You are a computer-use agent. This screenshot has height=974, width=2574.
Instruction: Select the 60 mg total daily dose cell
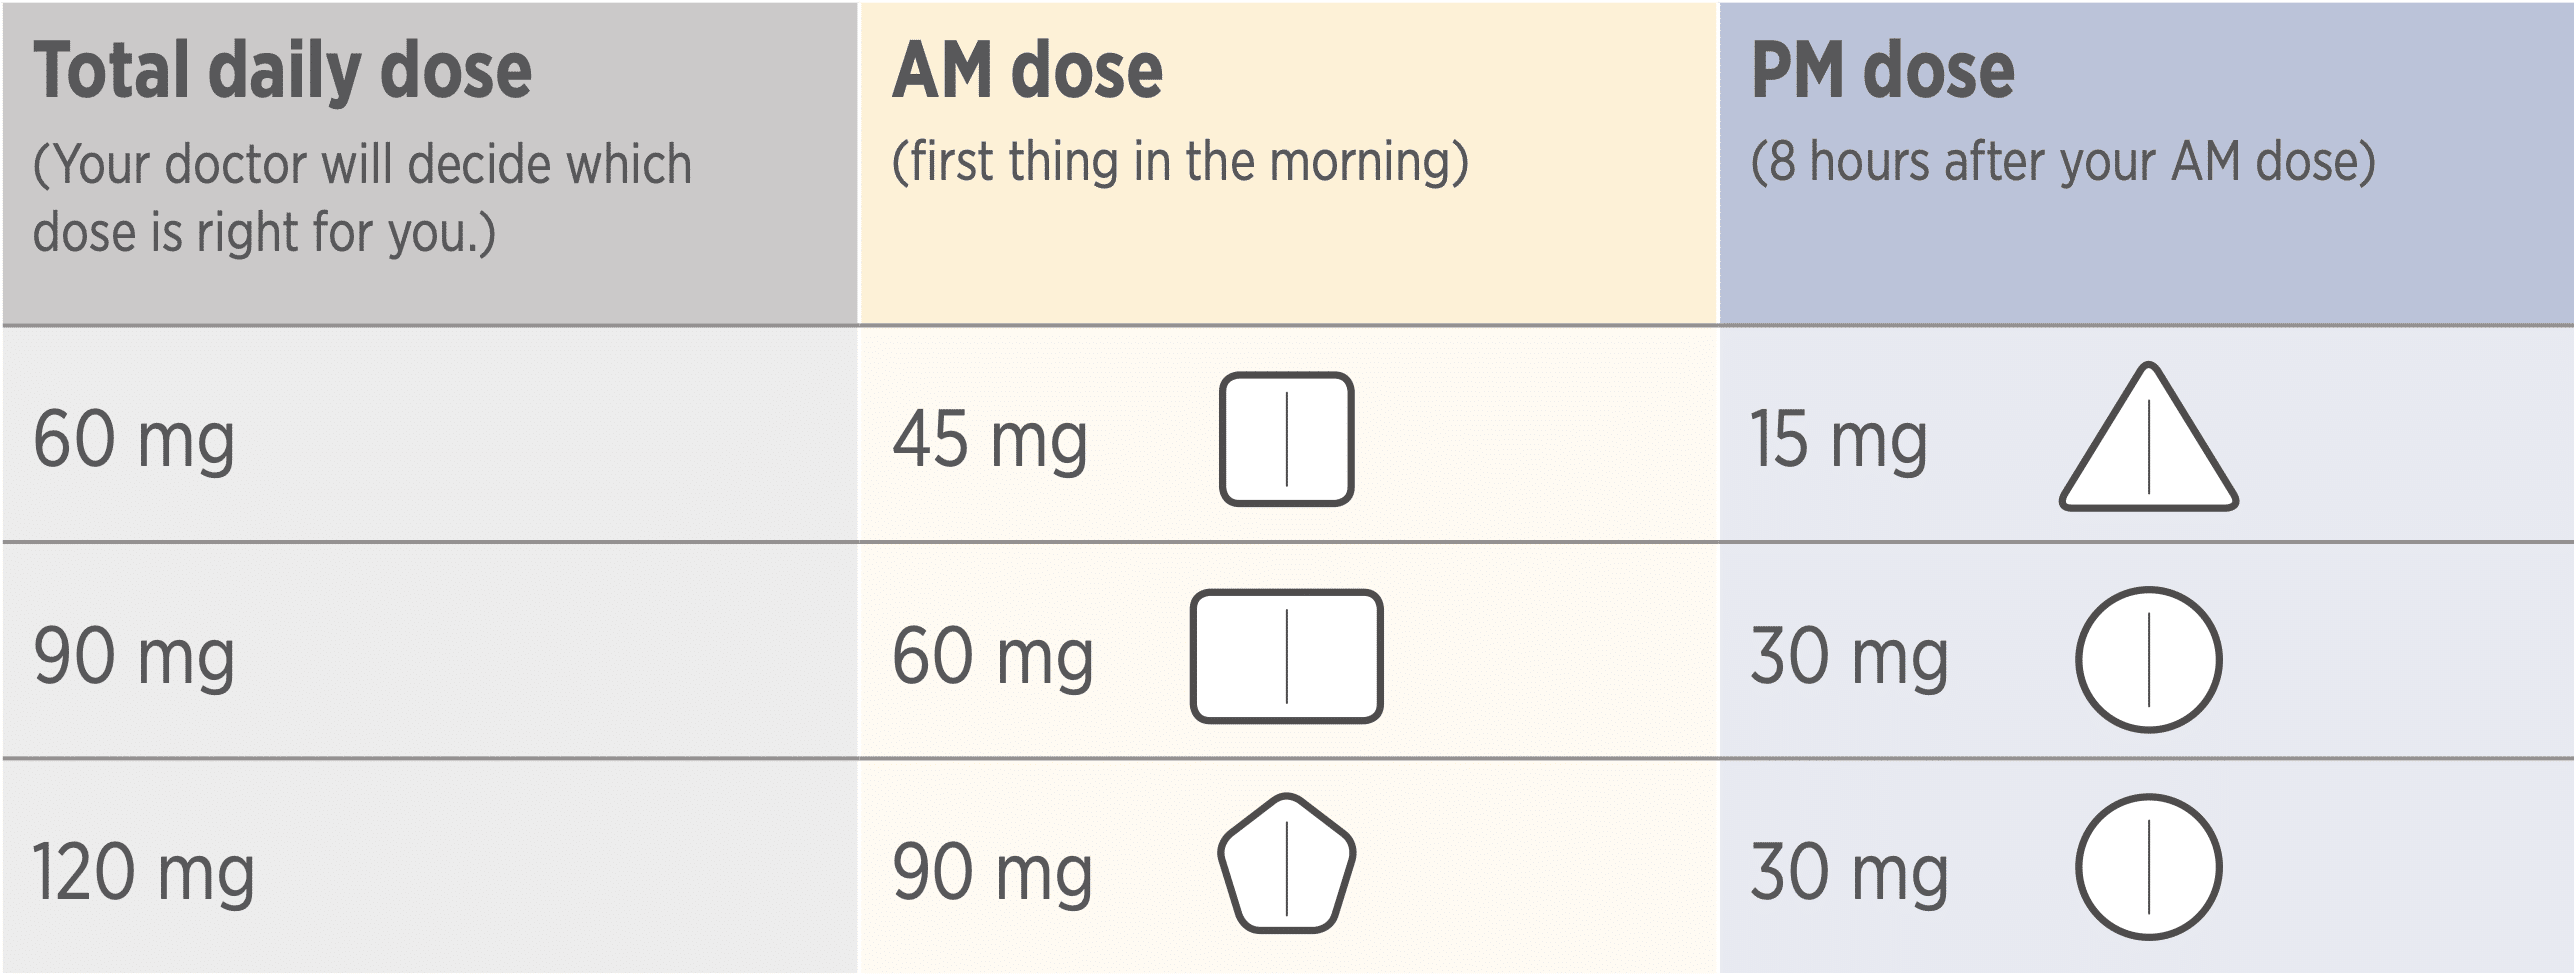134,440
